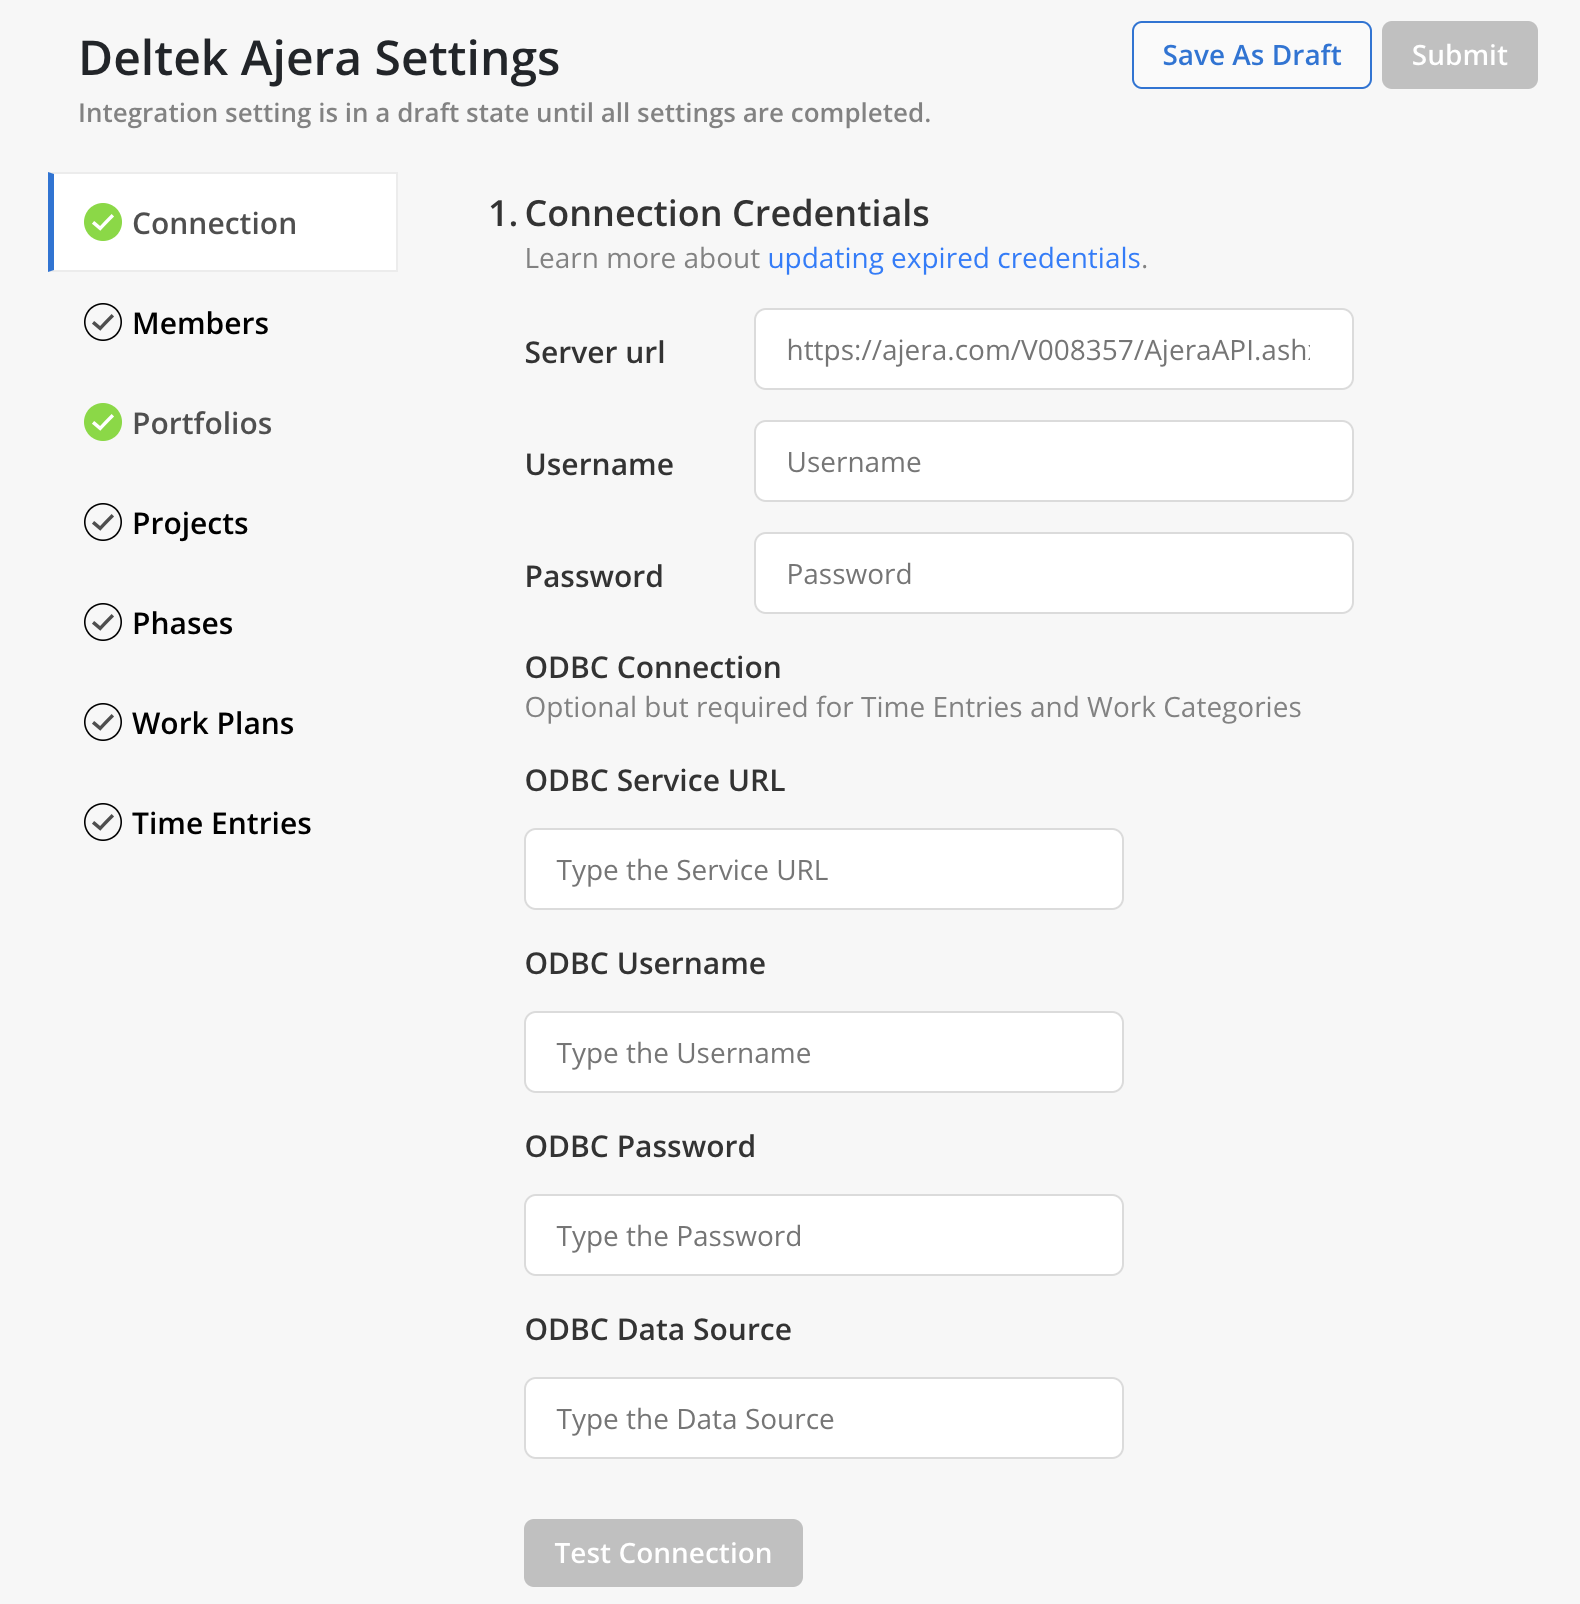Click the Submit button

tap(1459, 55)
